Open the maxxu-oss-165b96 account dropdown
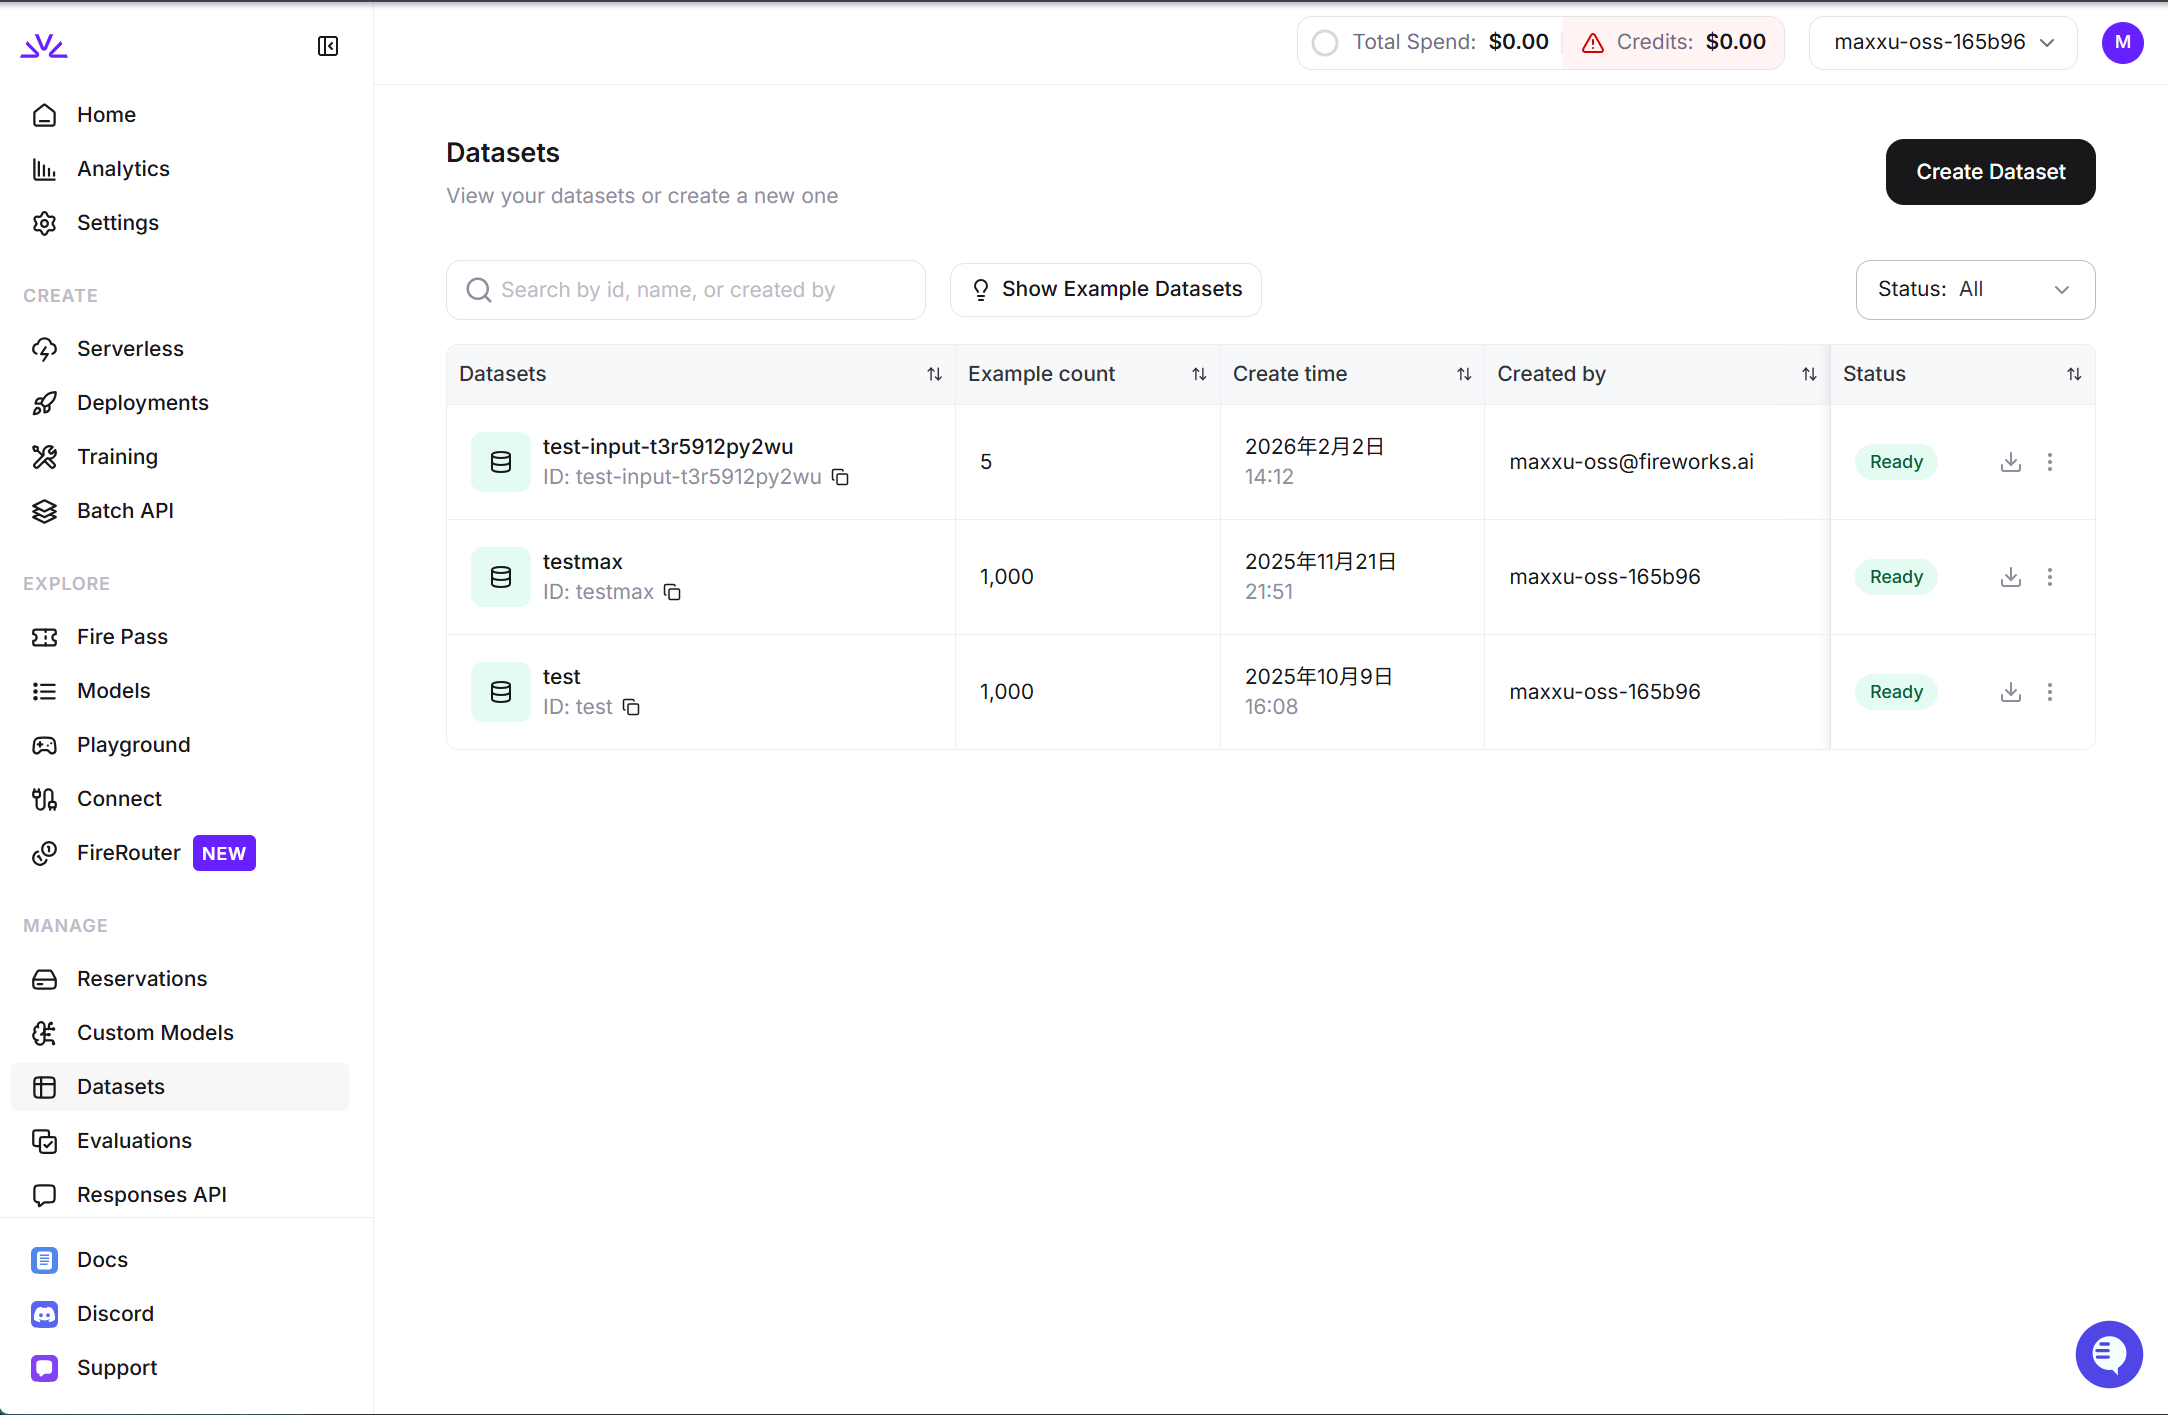This screenshot has height=1415, width=2168. click(x=1943, y=42)
